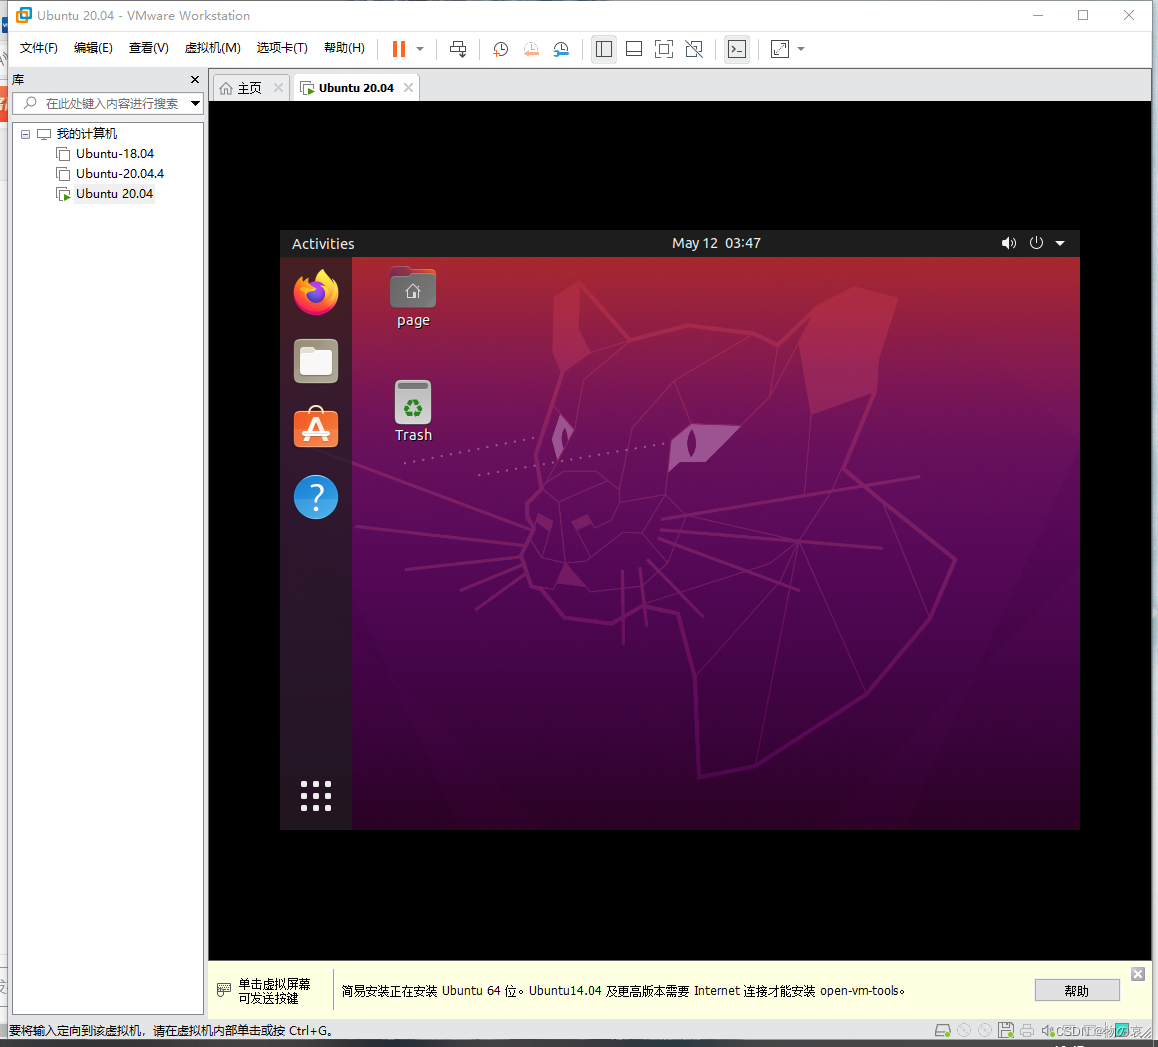Viewport: 1158px width, 1047px height.
Task: Open the library search dropdown arrow
Action: 196,103
